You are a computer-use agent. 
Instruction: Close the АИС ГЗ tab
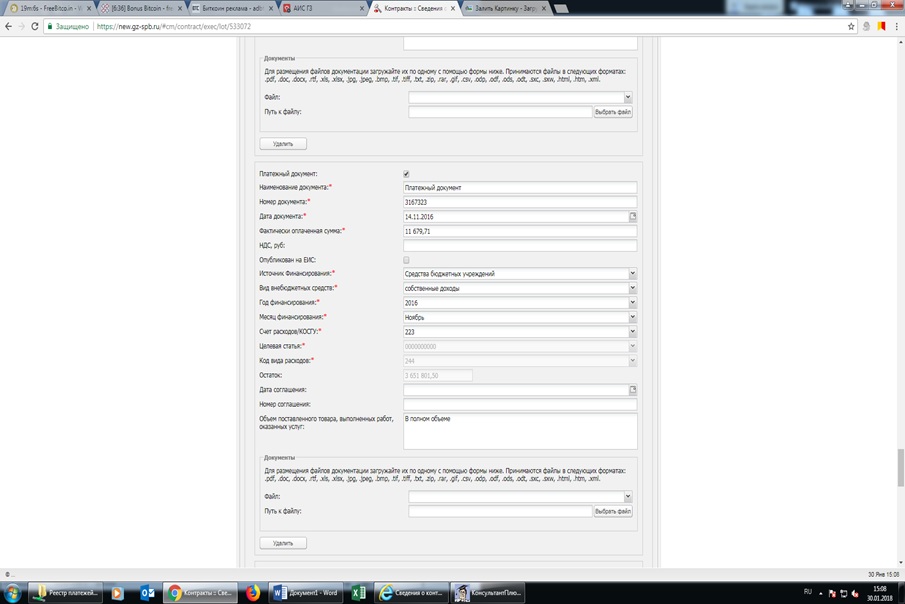tap(362, 9)
